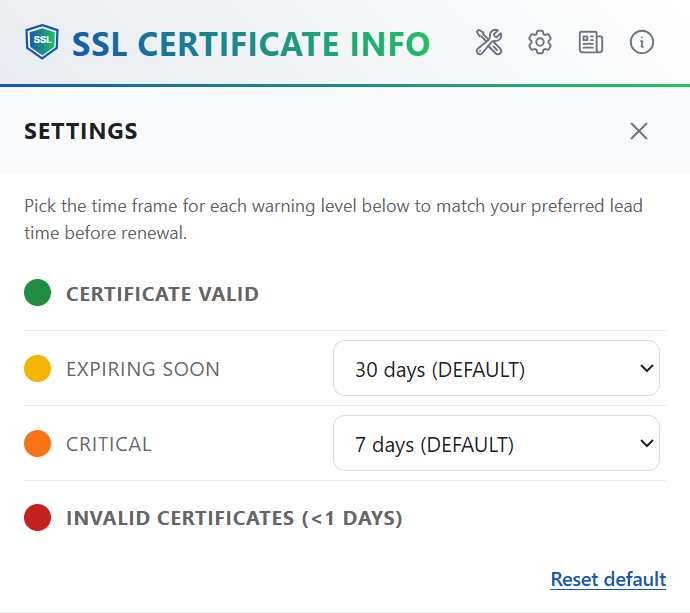Click the CRITICAL label
Image resolution: width=690 pixels, height=613 pixels.
(x=109, y=444)
